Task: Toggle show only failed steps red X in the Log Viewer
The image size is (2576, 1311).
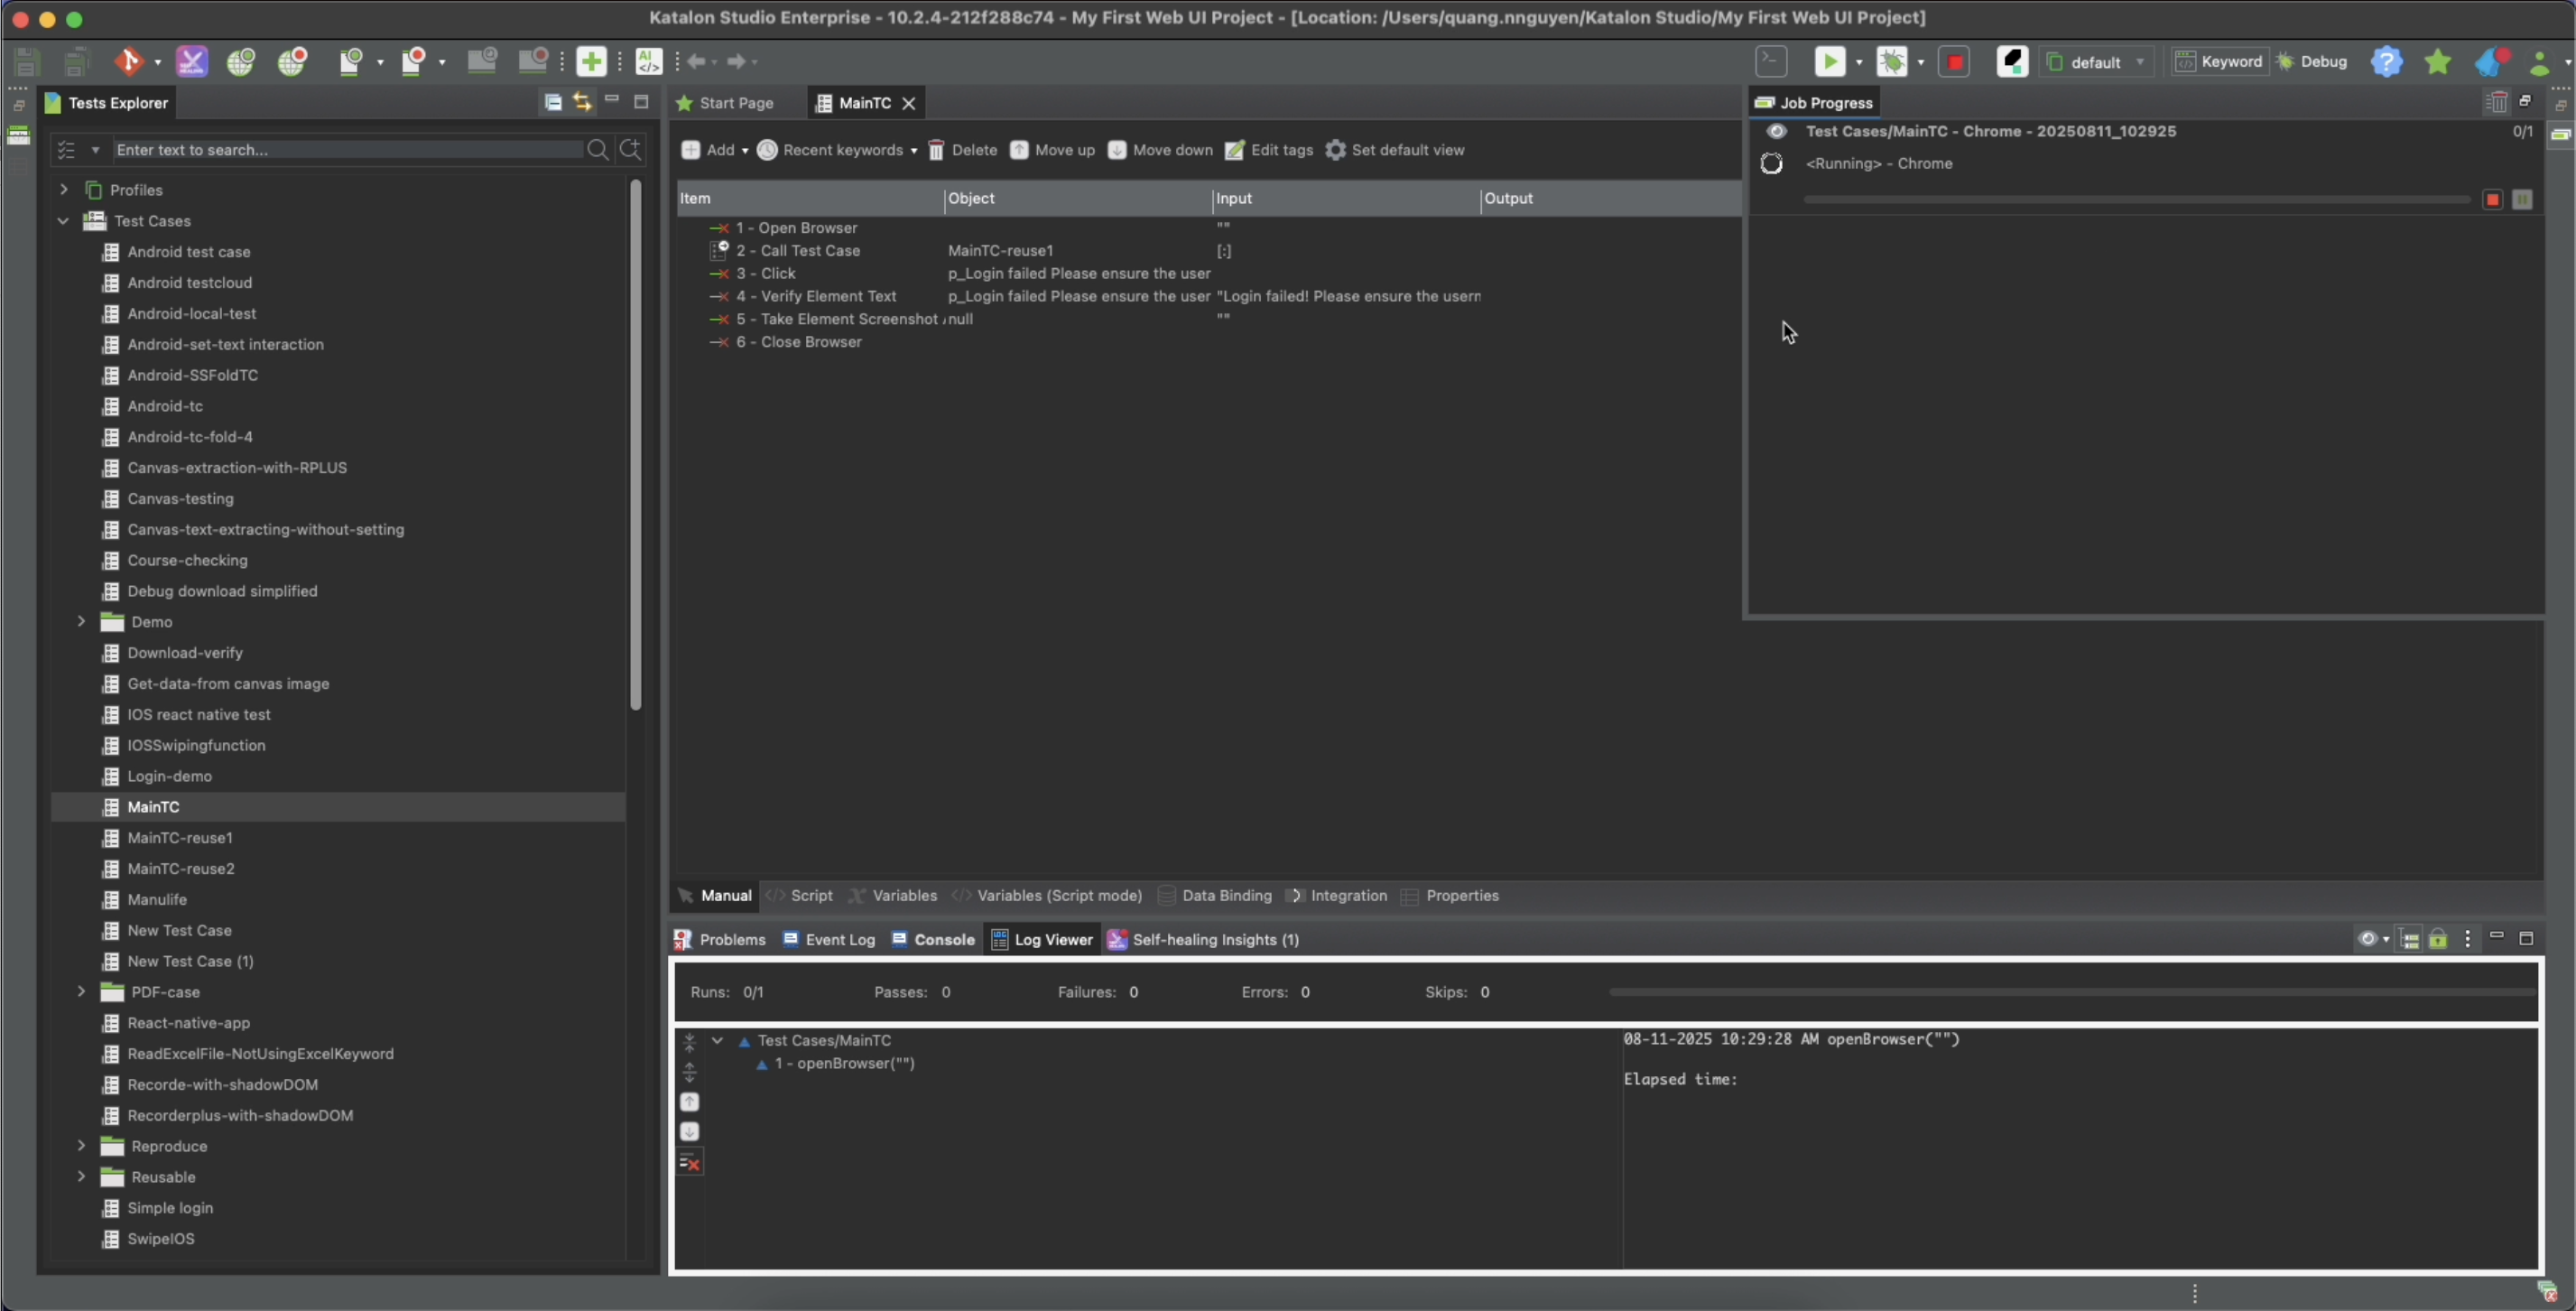Action: pyautogui.click(x=690, y=1163)
